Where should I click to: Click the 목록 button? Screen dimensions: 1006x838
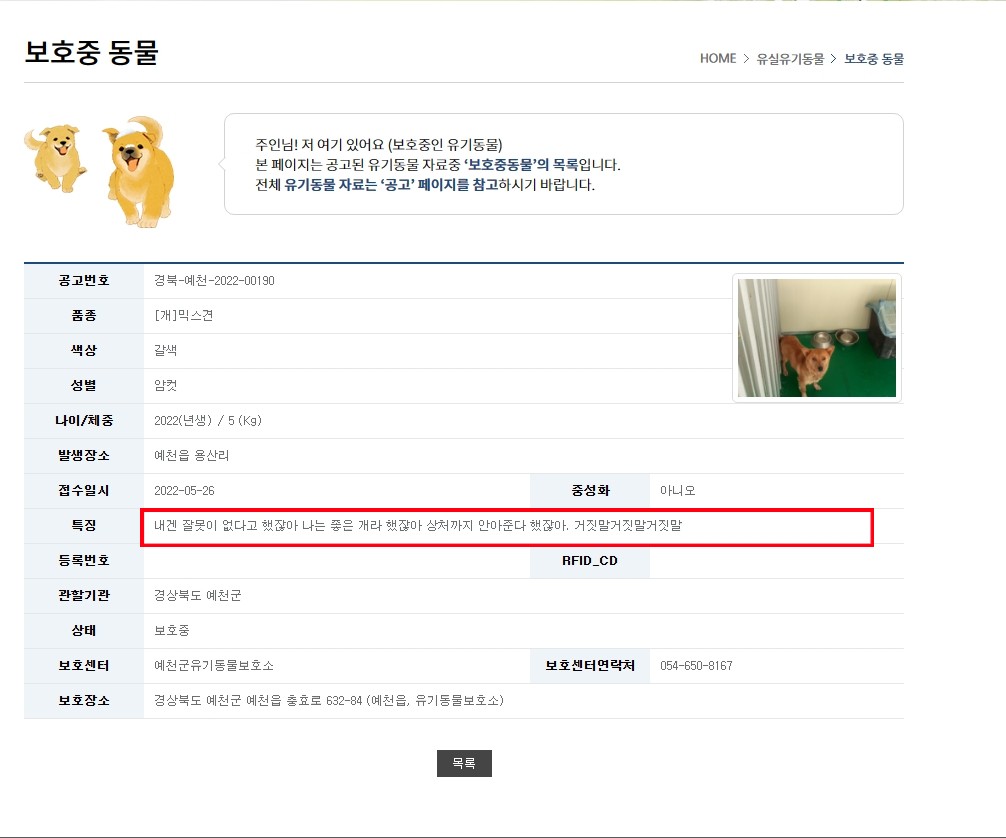[464, 763]
